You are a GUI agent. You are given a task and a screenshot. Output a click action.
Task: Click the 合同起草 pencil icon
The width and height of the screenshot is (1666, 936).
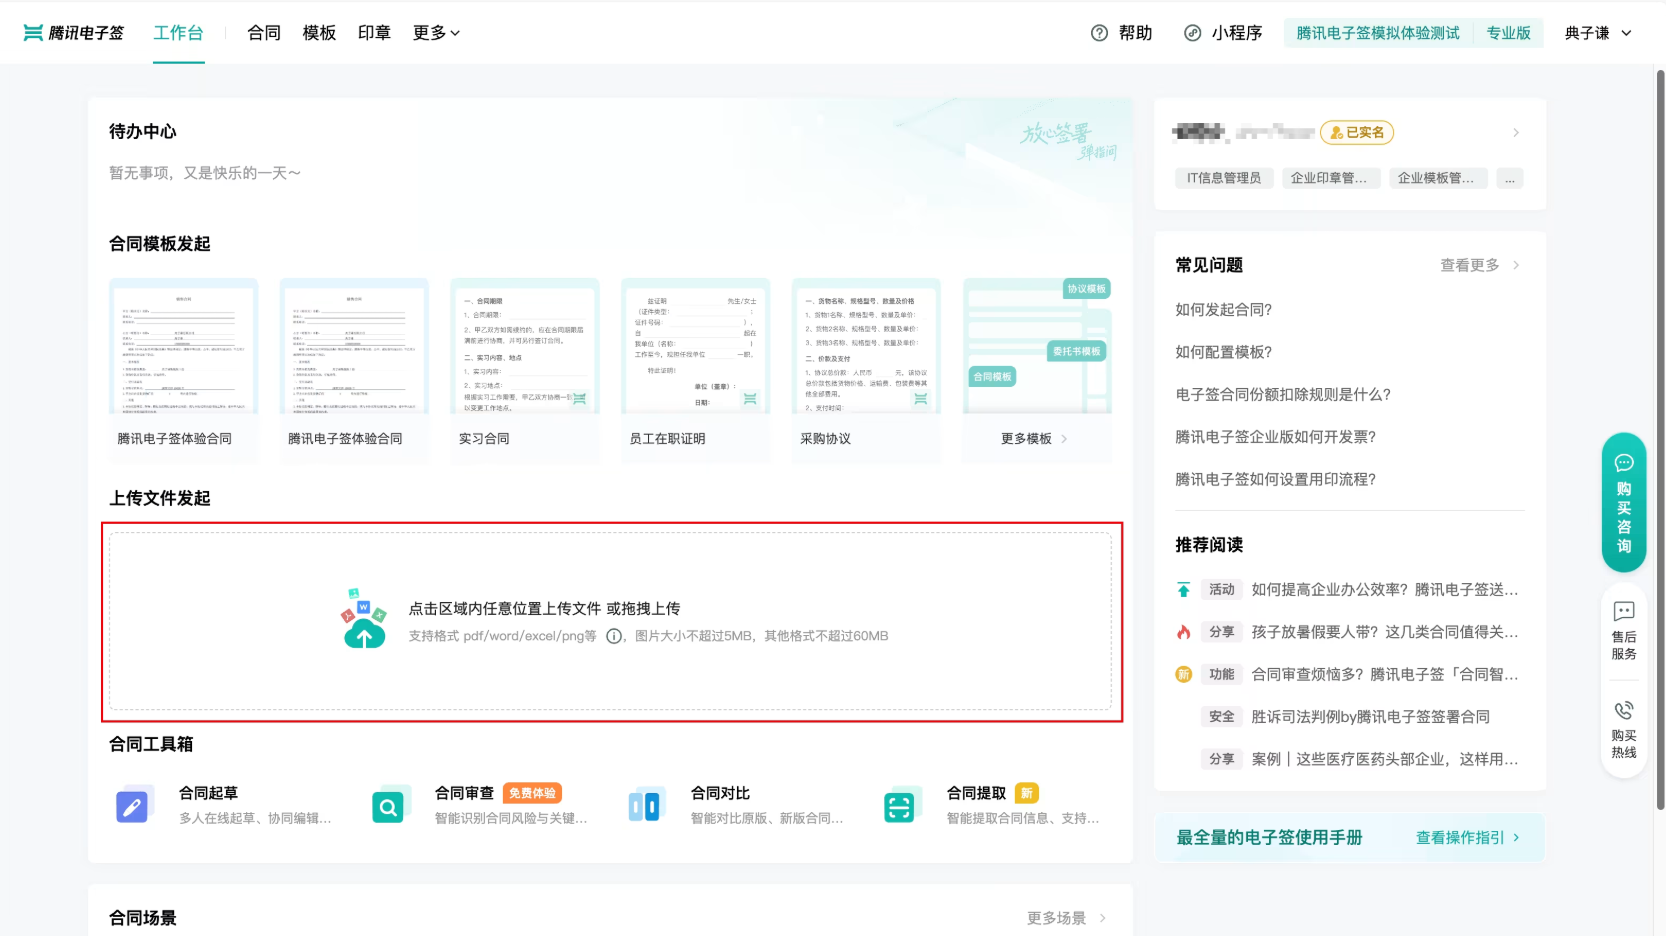tap(132, 806)
